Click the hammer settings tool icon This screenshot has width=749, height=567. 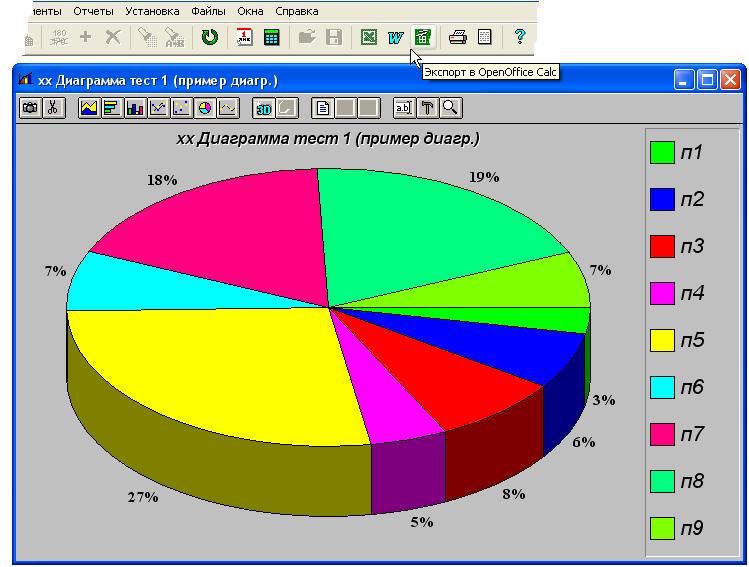point(427,108)
